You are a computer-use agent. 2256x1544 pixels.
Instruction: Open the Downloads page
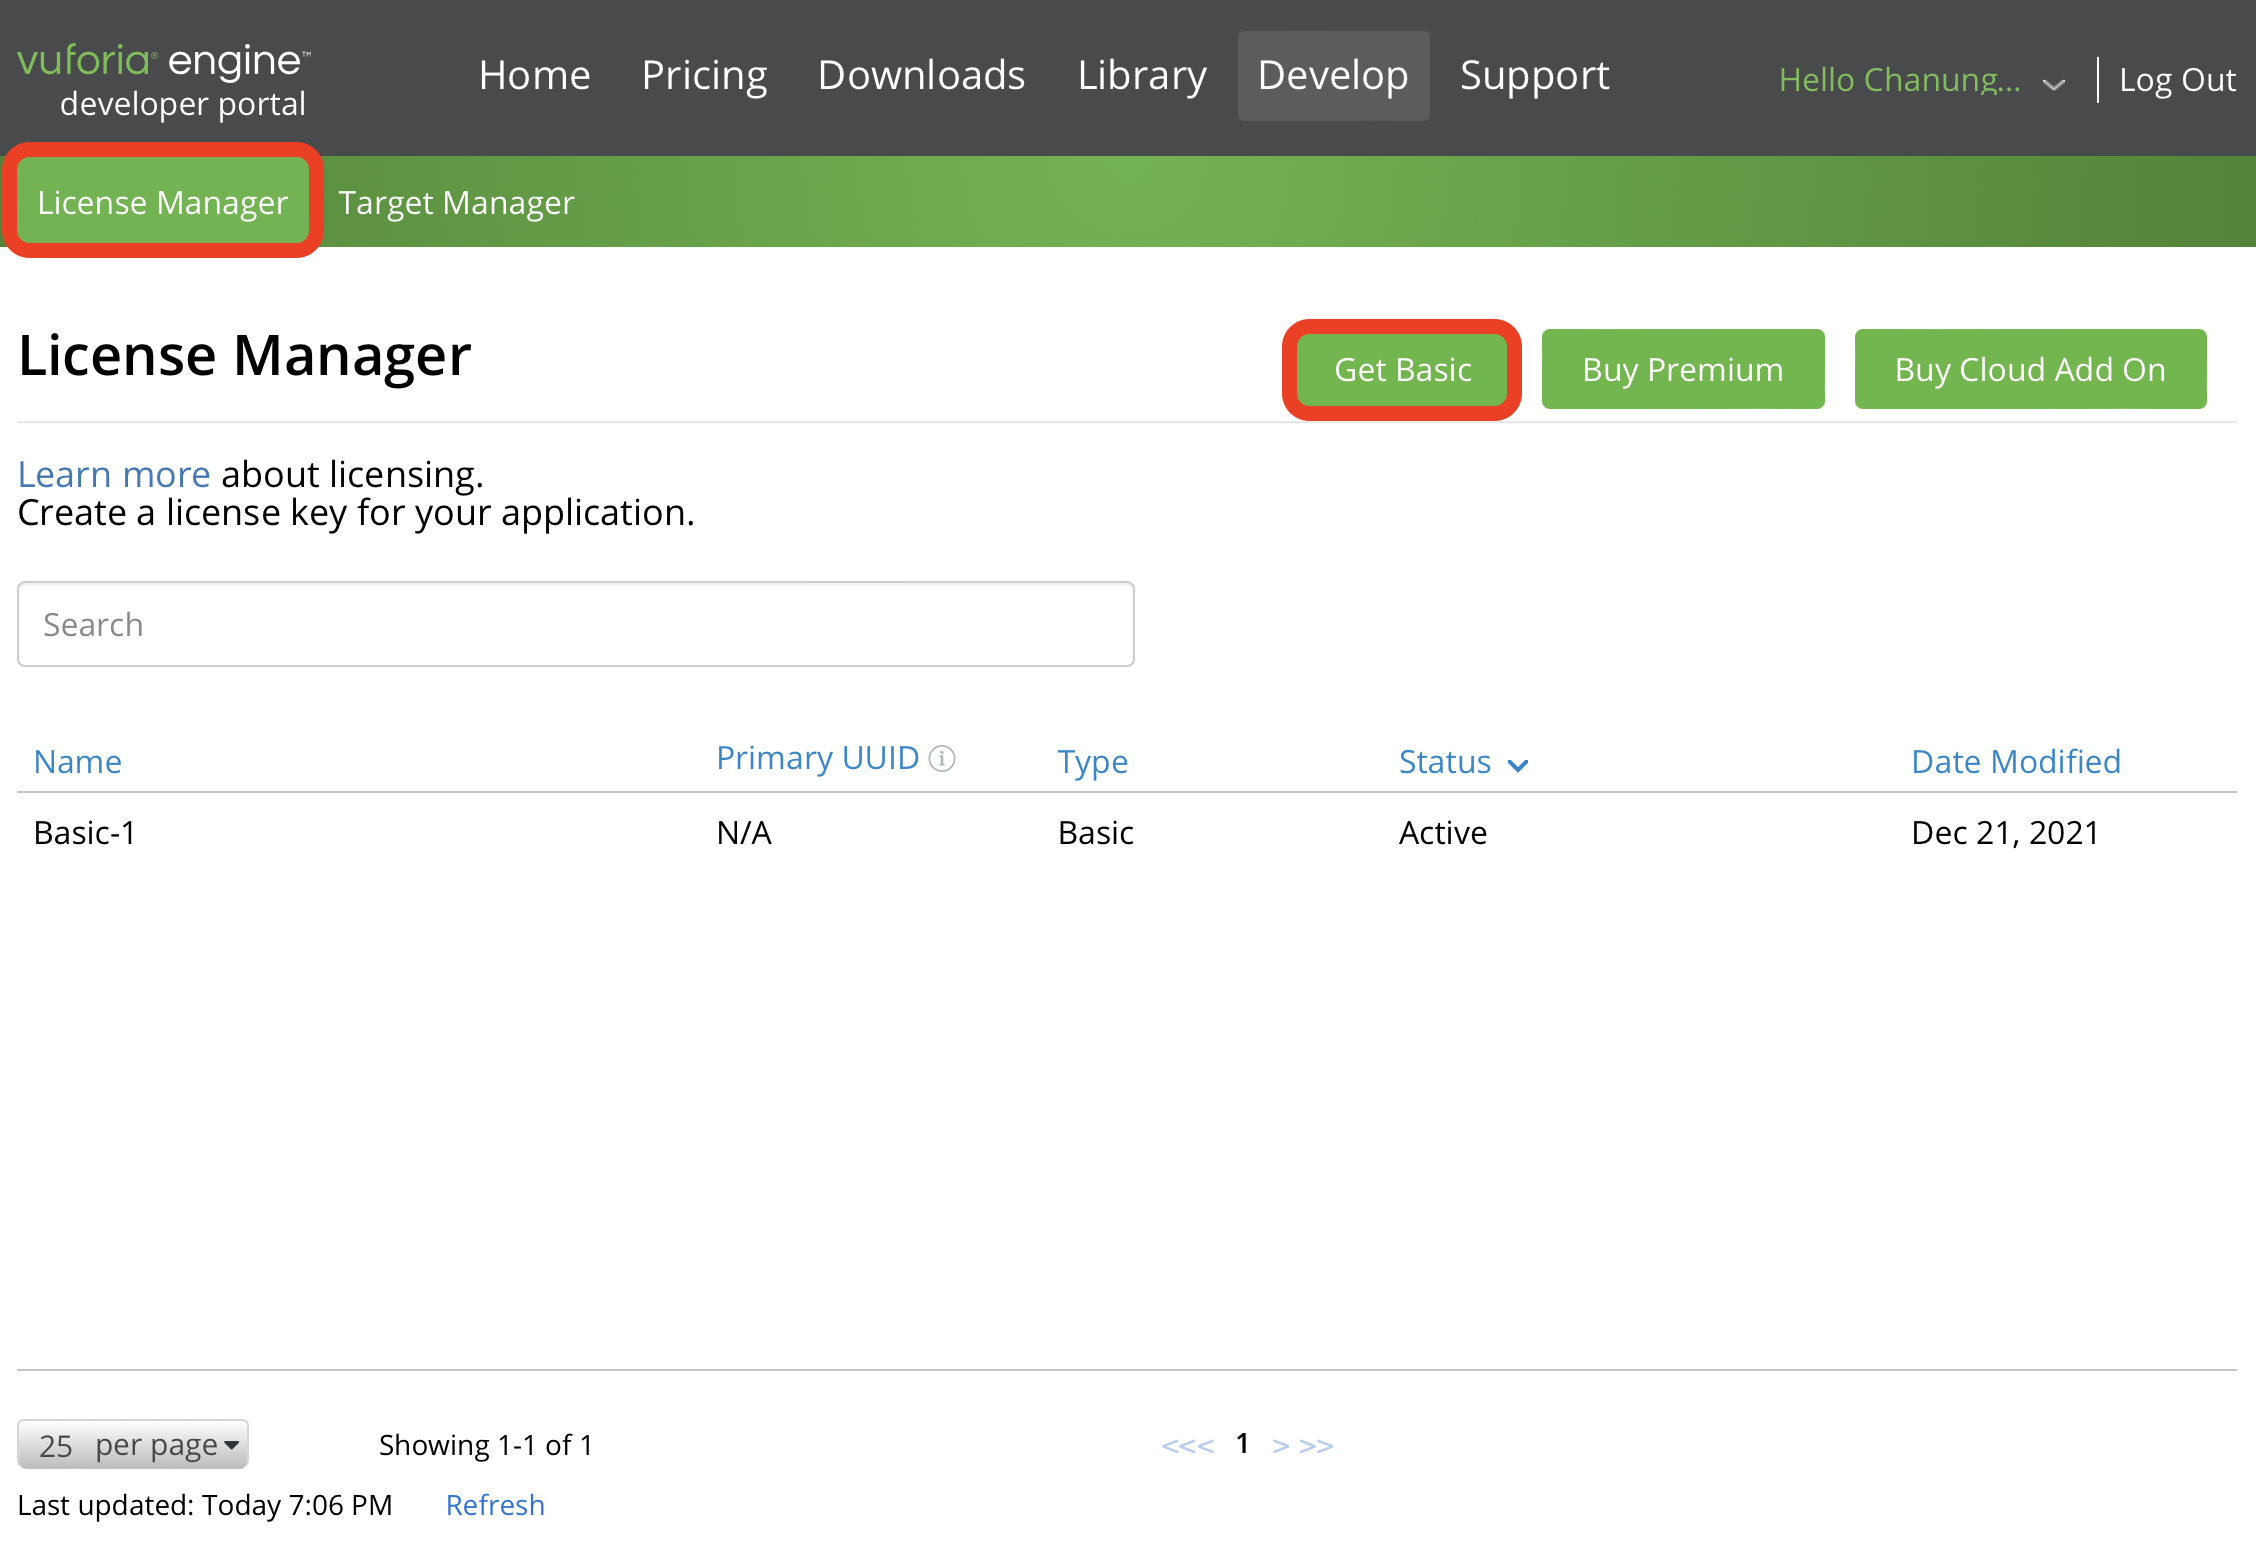pyautogui.click(x=921, y=76)
